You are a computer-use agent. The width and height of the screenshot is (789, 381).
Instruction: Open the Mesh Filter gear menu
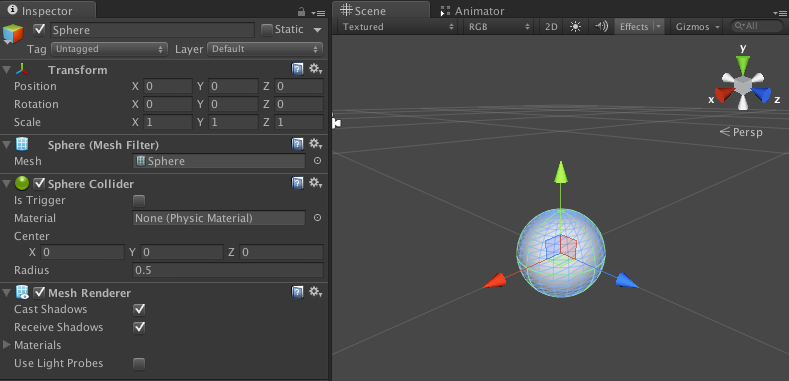coord(315,144)
